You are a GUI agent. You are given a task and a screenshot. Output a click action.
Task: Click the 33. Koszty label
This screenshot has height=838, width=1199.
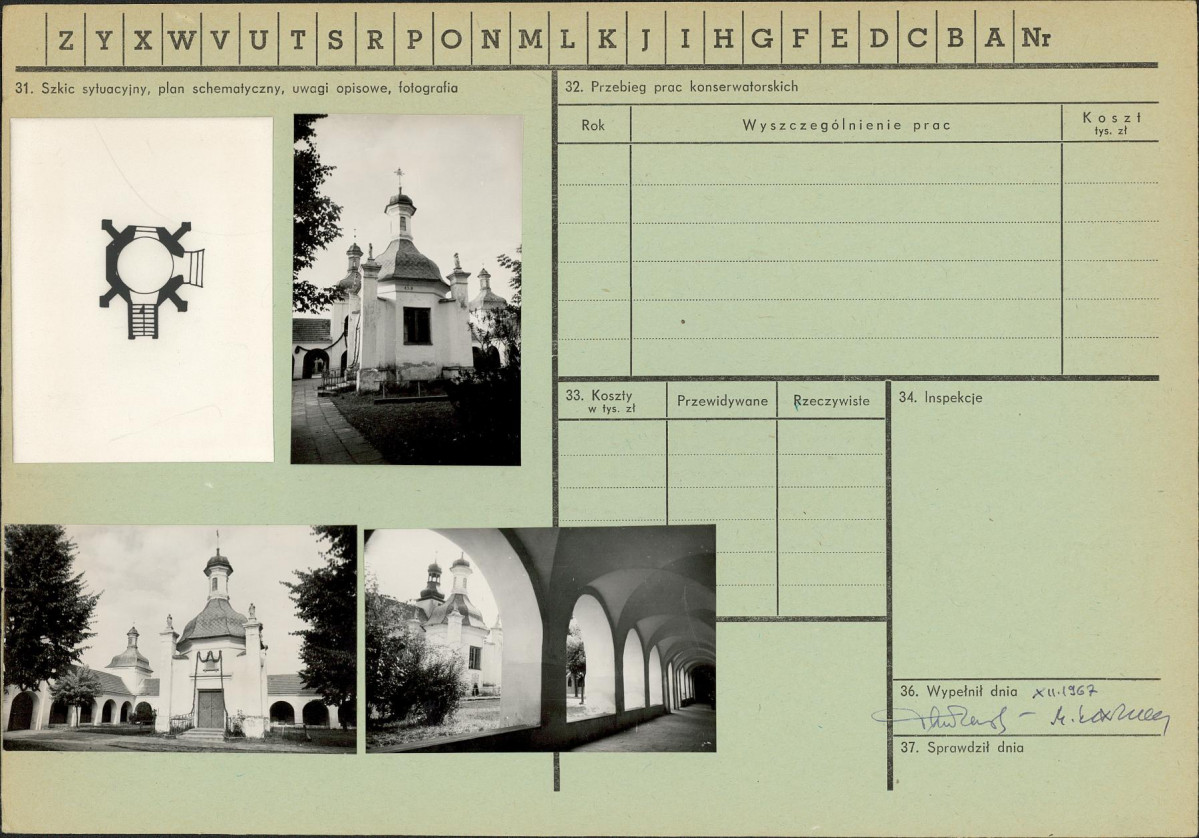[x=600, y=401]
